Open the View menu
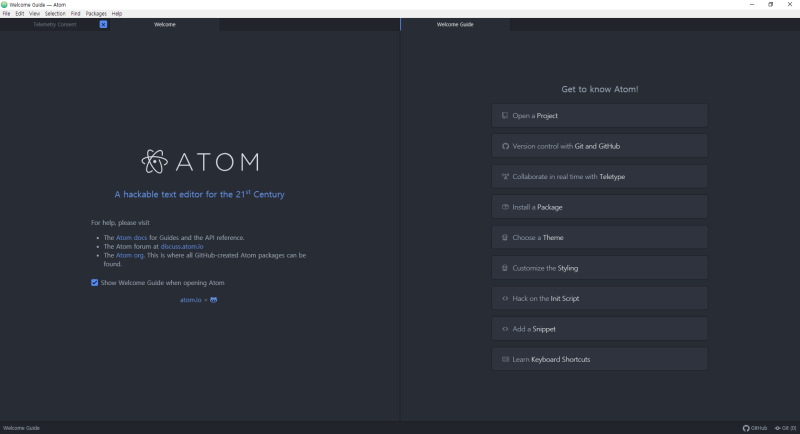The image size is (800, 434). (34, 14)
